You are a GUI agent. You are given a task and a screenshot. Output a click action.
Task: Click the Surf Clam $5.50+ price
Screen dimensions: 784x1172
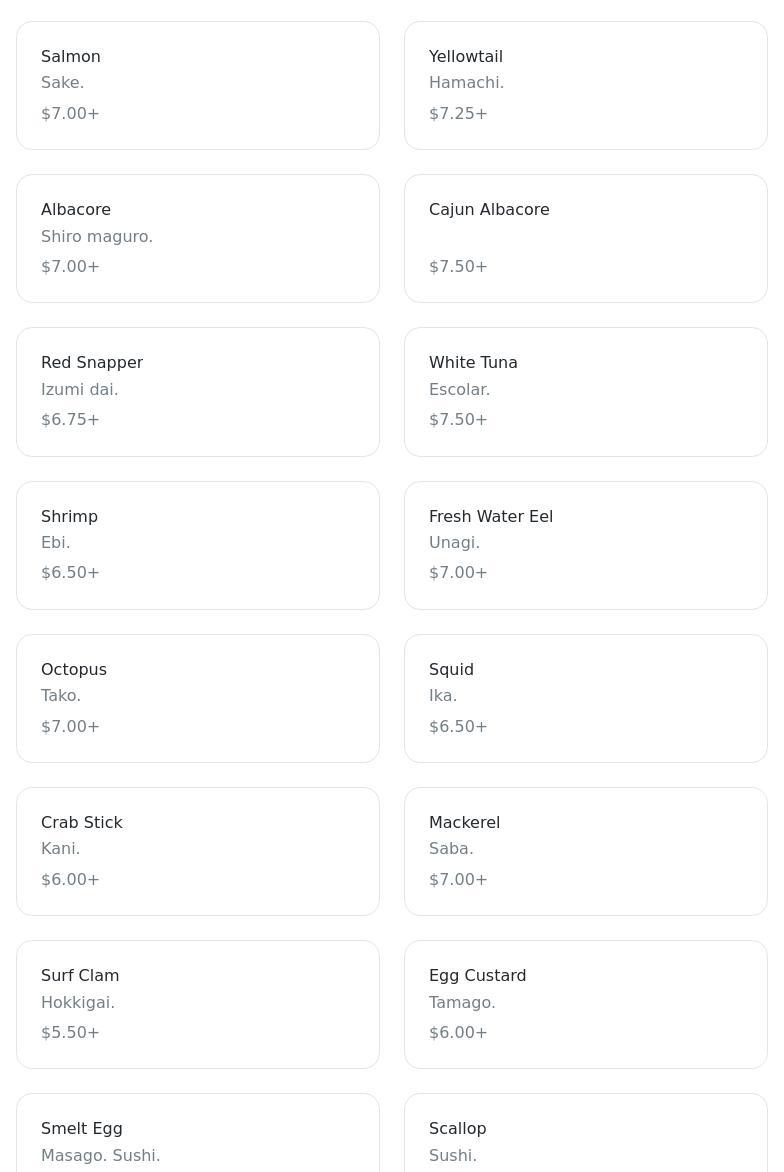pyautogui.click(x=70, y=1033)
